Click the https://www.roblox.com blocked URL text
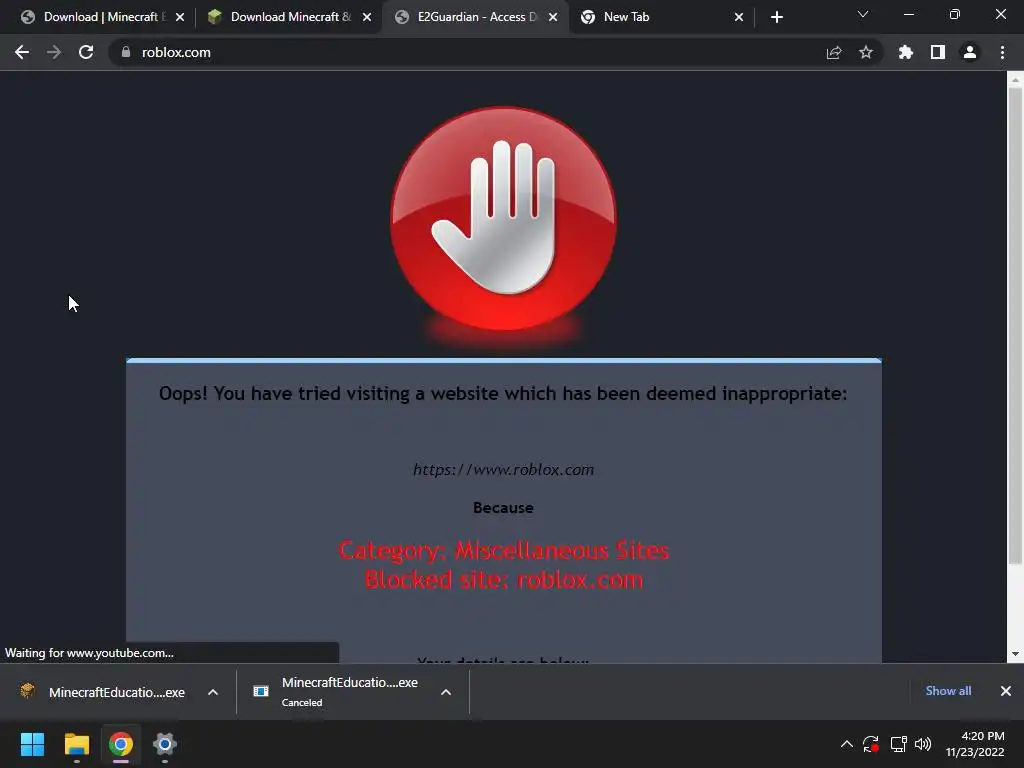The height and width of the screenshot is (768, 1024). tap(504, 470)
